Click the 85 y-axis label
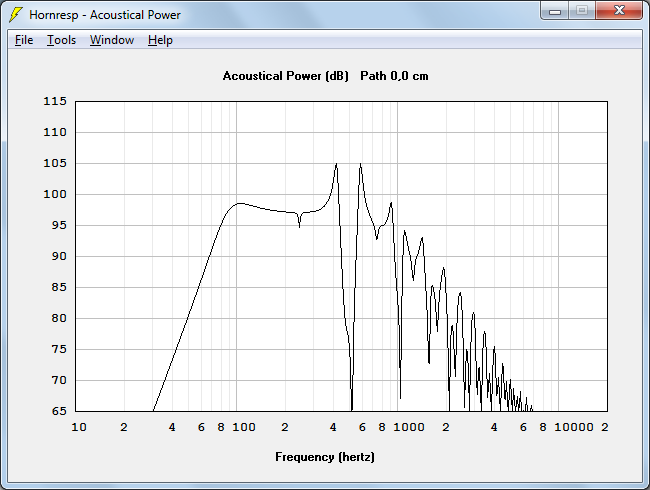The image size is (650, 490). (59, 287)
